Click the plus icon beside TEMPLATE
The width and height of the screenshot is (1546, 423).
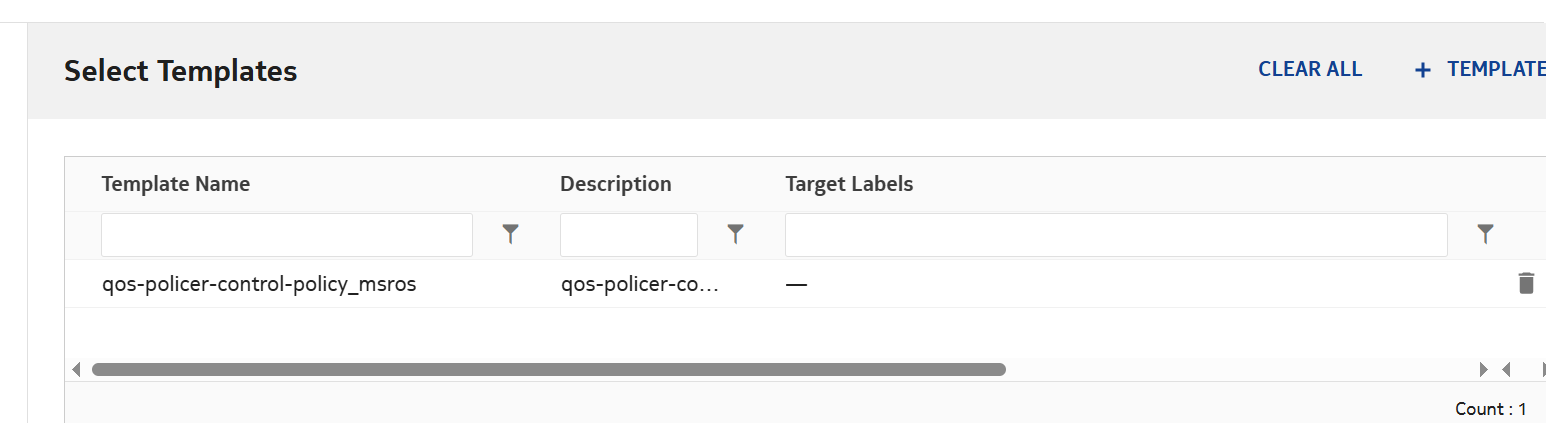coord(1423,70)
